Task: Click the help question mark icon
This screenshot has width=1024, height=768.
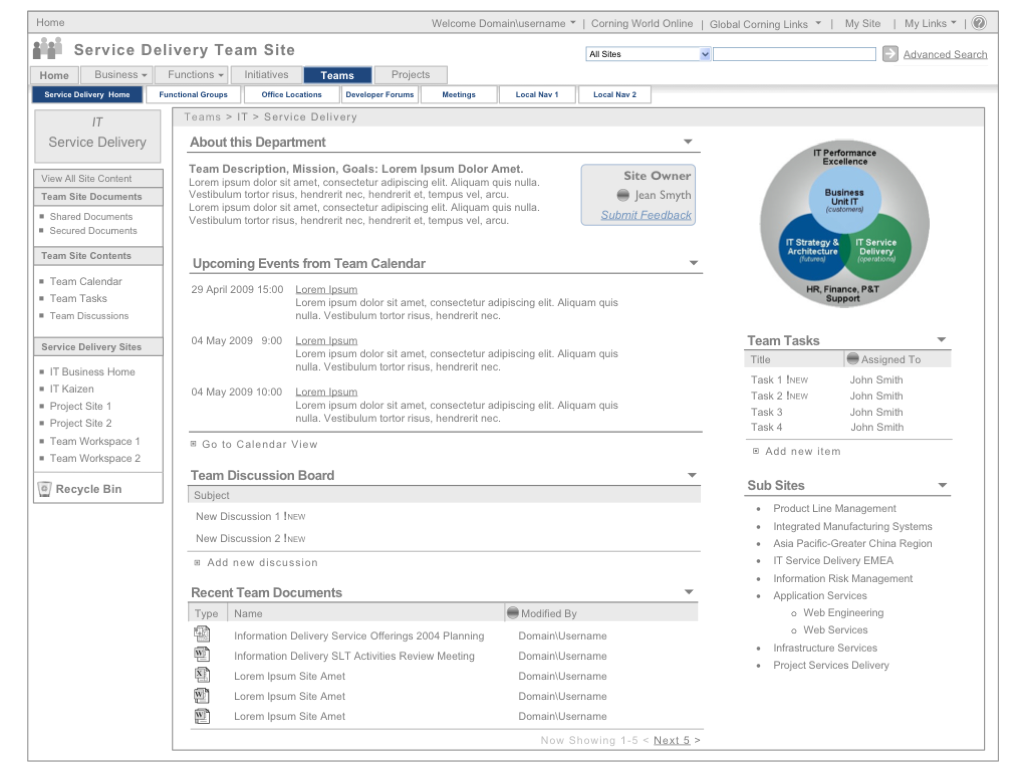Action: pyautogui.click(x=978, y=23)
